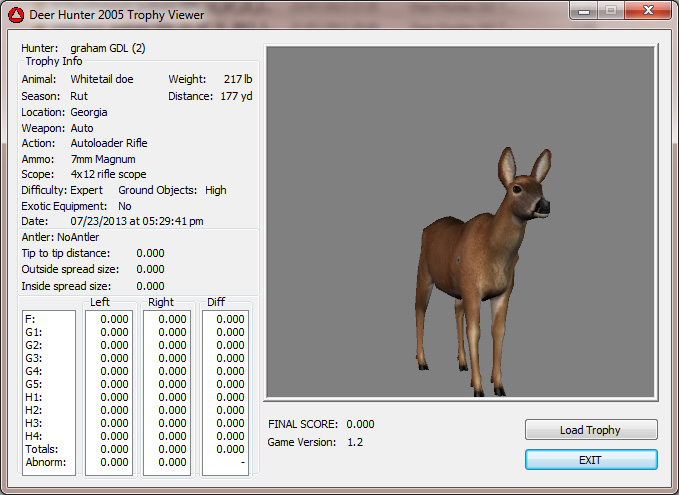Click the Diff column Abnorm dash value
This screenshot has height=495, width=679.
[x=241, y=462]
